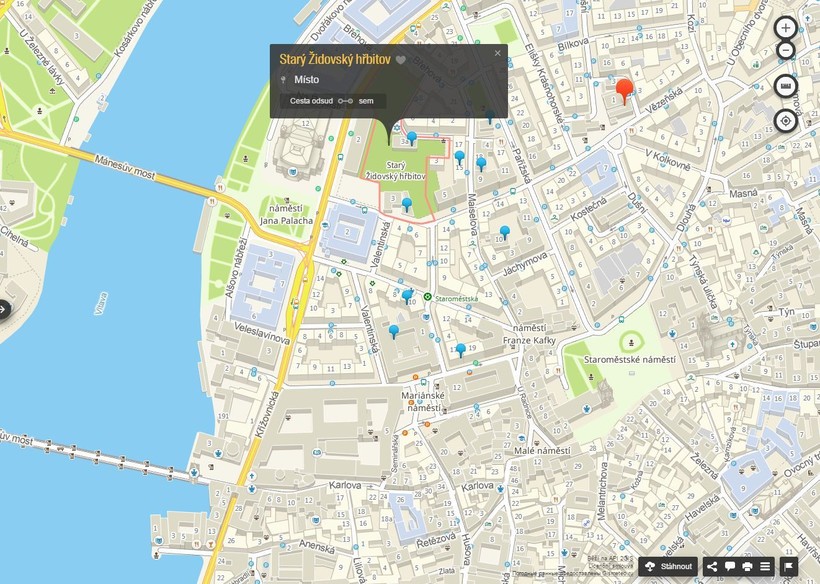Click the 'Alšovo nábřeží' street label
This screenshot has width=820, height=584.
click(236, 268)
